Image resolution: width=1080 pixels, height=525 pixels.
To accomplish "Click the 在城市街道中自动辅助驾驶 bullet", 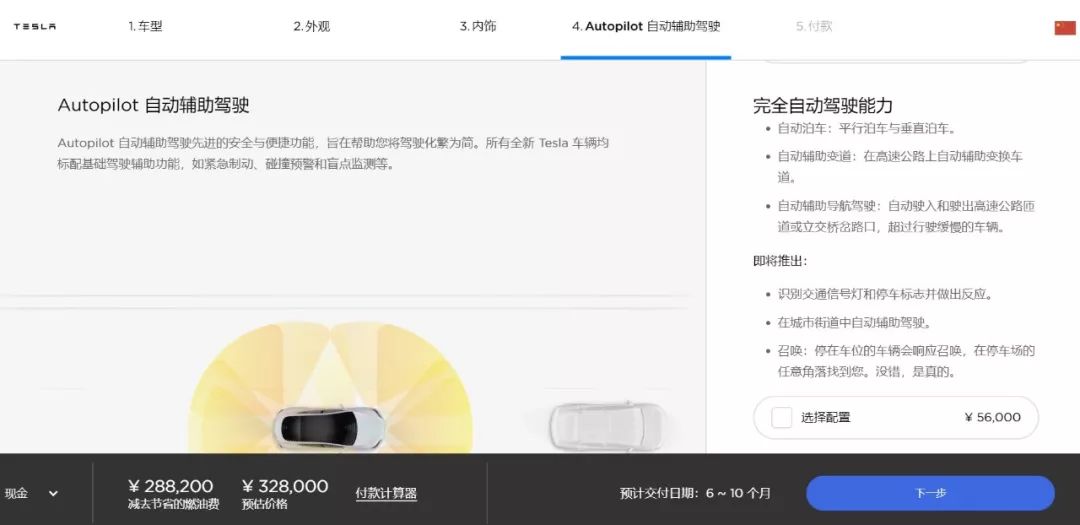I will pos(854,322).
